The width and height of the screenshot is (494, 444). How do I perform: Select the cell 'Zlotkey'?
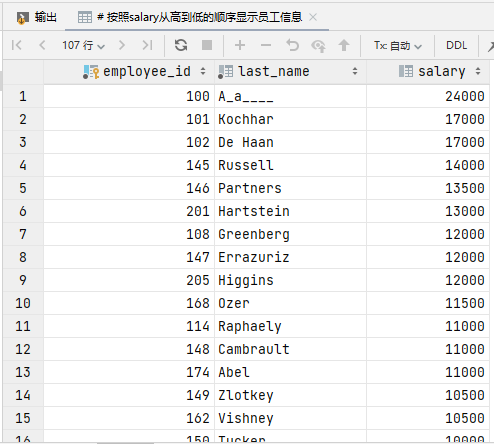point(290,395)
